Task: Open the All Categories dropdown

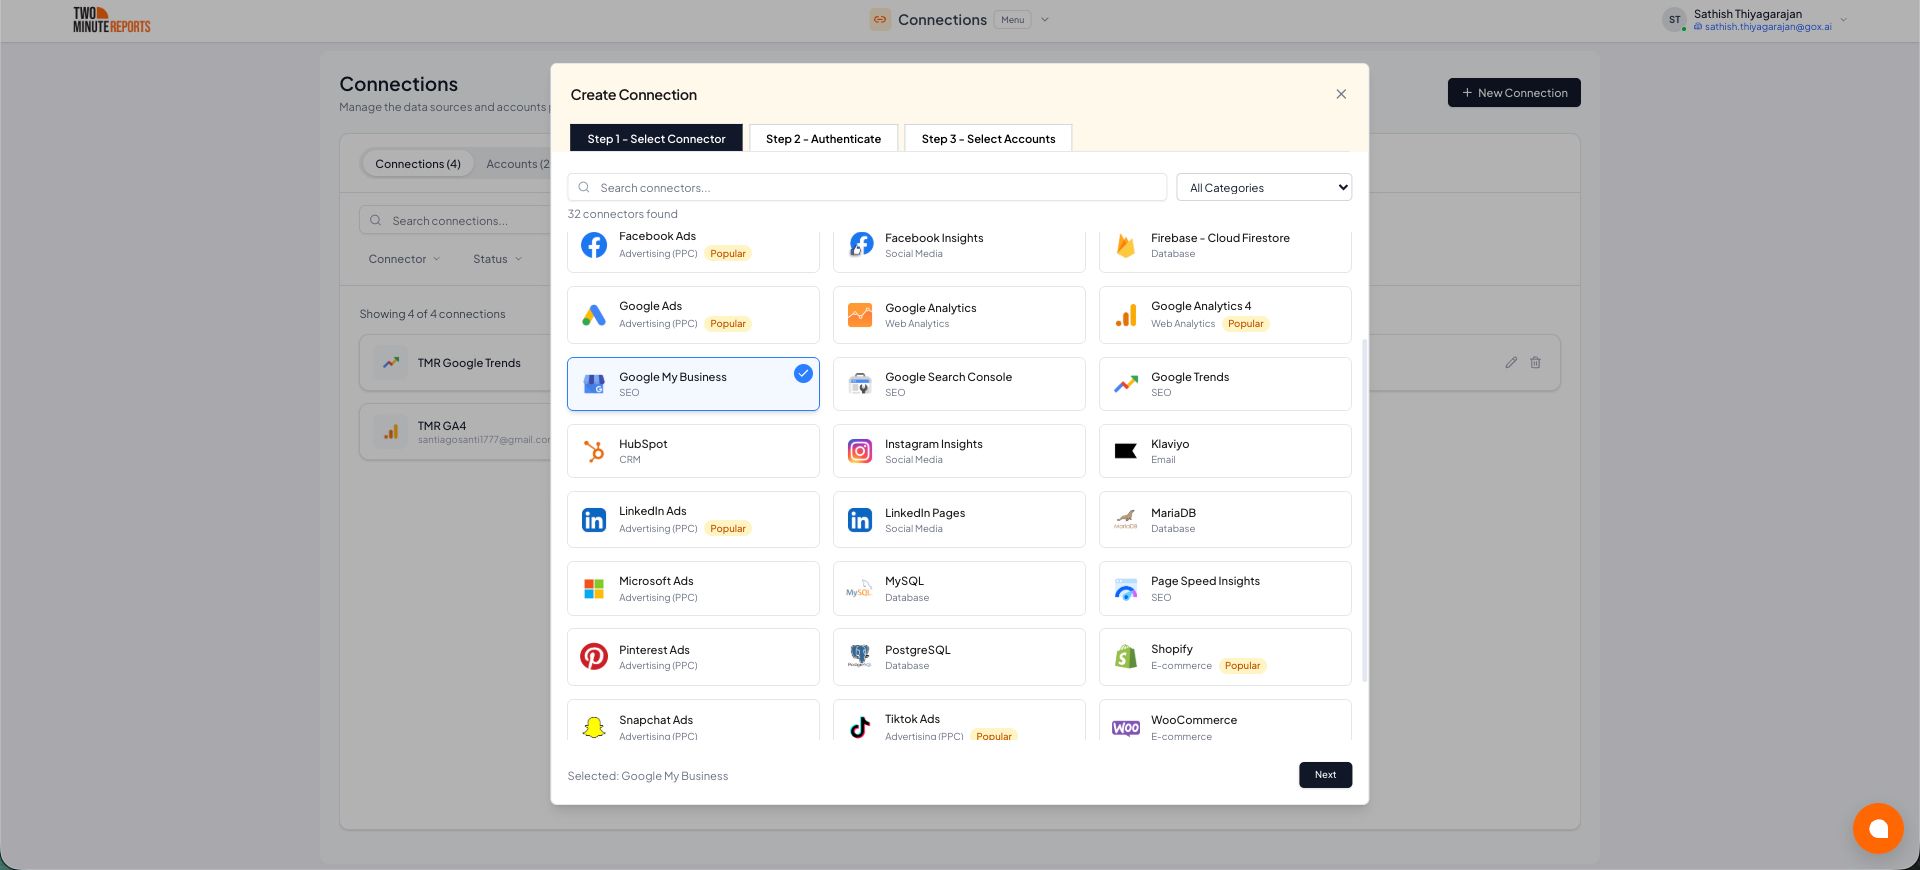Action: (x=1264, y=188)
